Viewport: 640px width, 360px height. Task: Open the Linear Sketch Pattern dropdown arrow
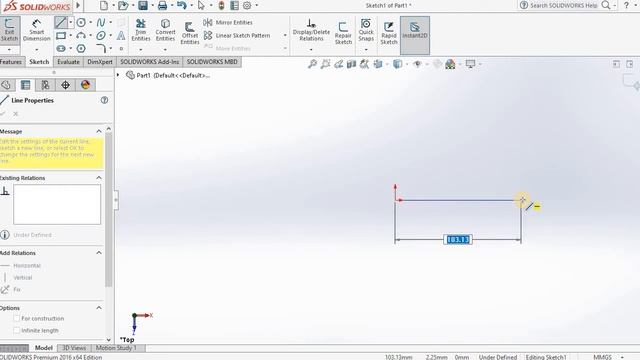pos(285,36)
